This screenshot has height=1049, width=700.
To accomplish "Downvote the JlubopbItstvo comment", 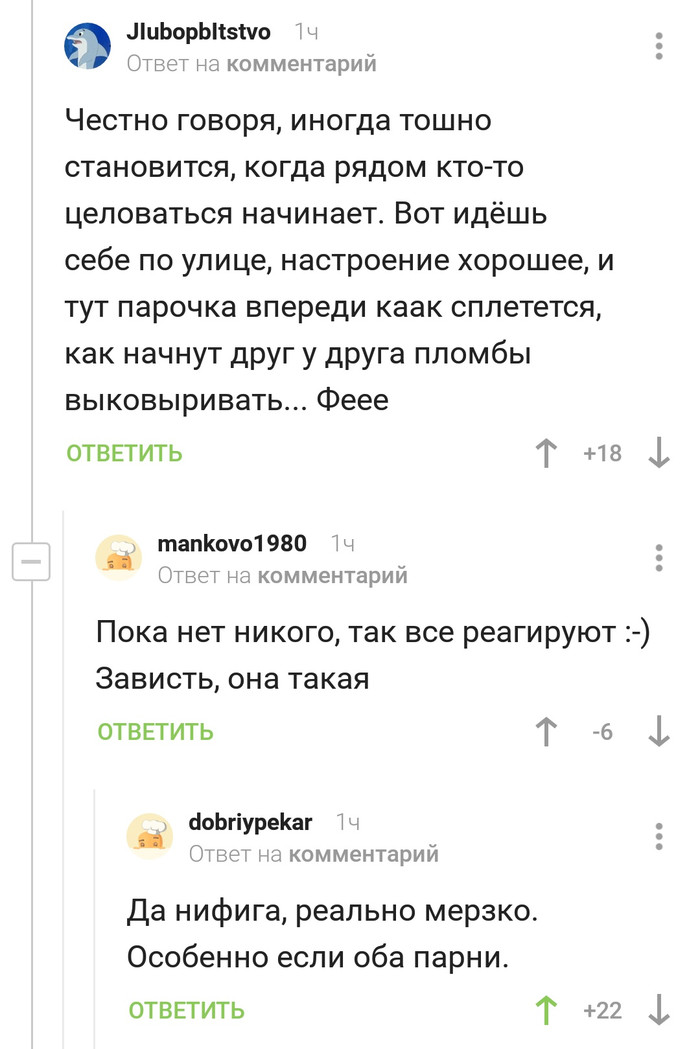I will [659, 454].
